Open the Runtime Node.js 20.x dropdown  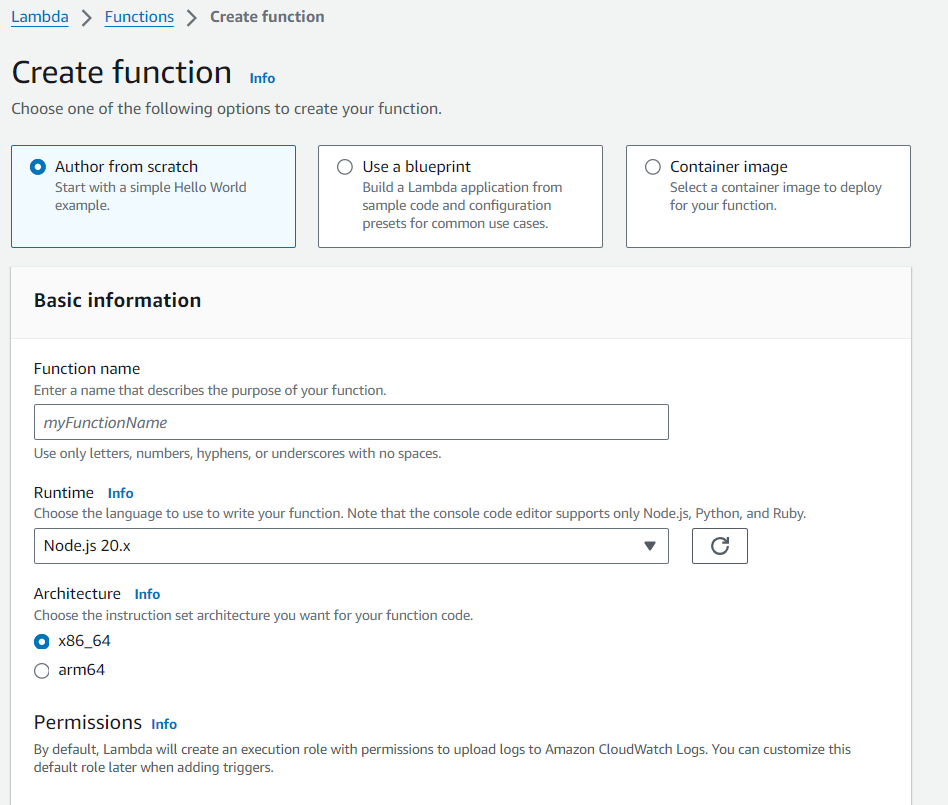[351, 546]
